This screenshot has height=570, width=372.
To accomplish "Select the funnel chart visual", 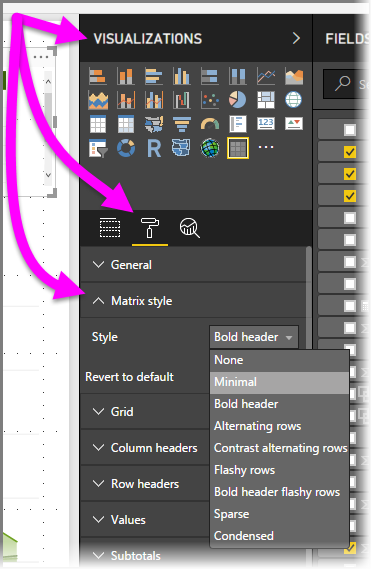I will 181,124.
